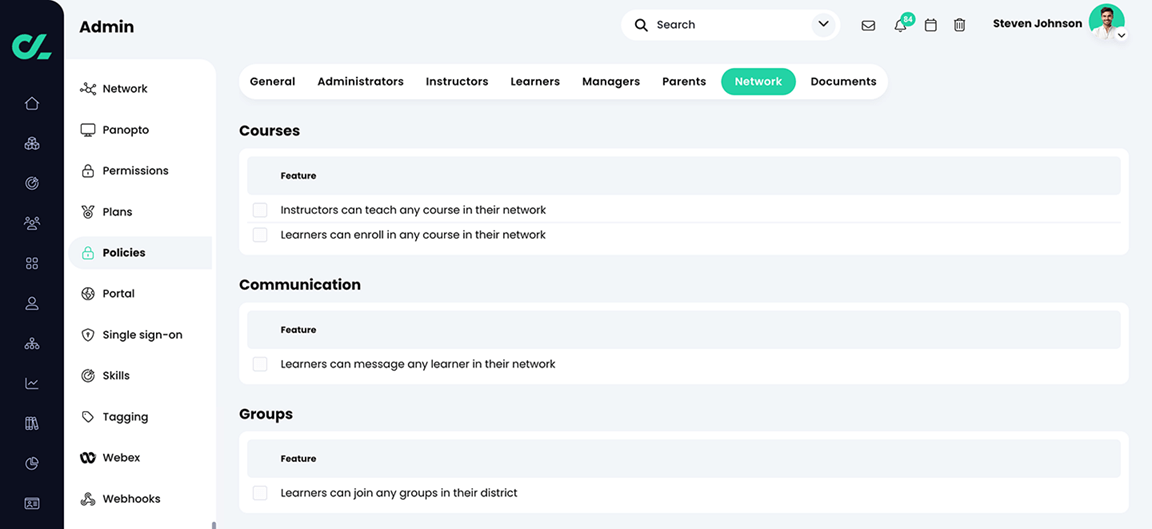This screenshot has height=529, width=1152.
Task: Switch to the Instructors tab
Action: [457, 82]
